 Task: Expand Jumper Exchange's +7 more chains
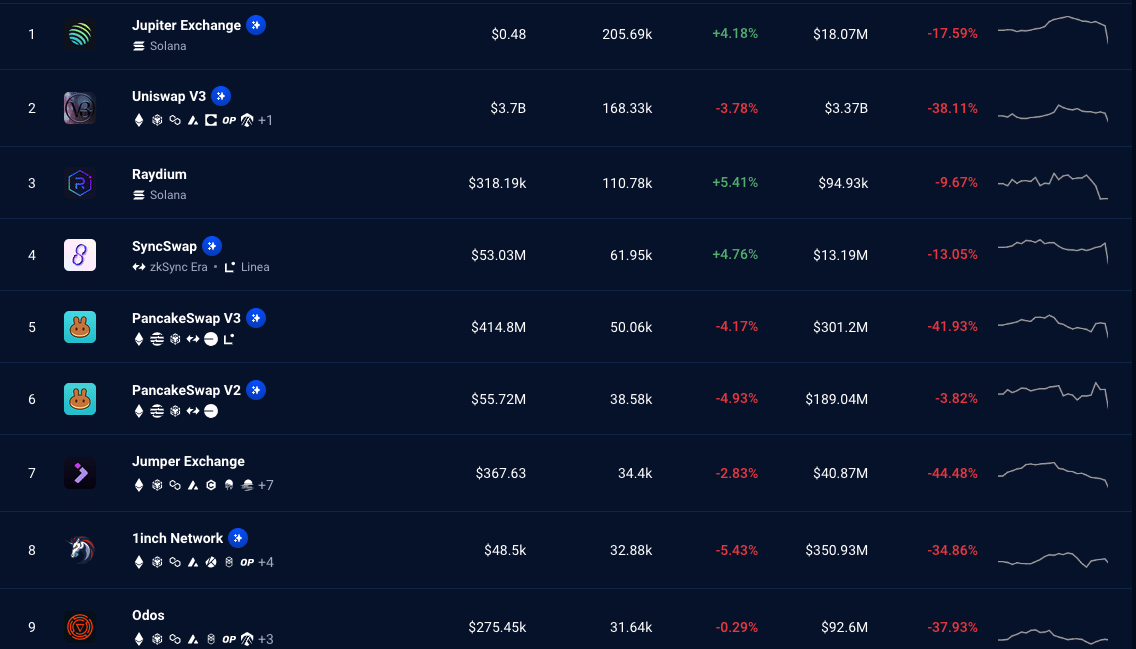[x=265, y=486]
